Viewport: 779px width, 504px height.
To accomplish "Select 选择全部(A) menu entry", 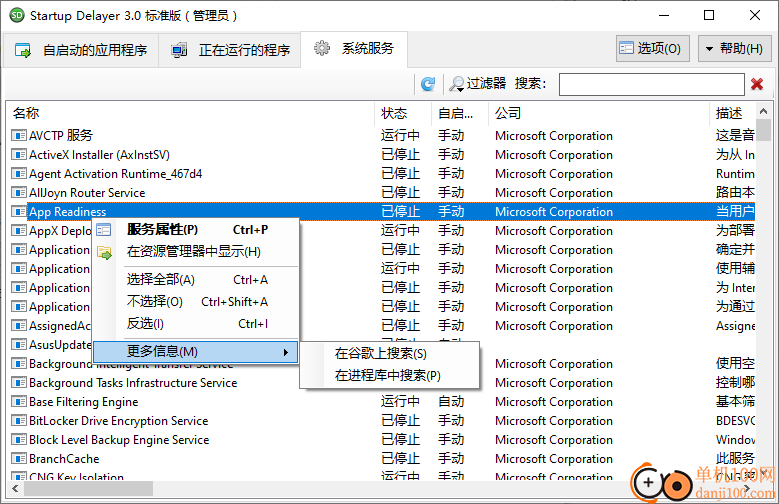I will 197,280.
